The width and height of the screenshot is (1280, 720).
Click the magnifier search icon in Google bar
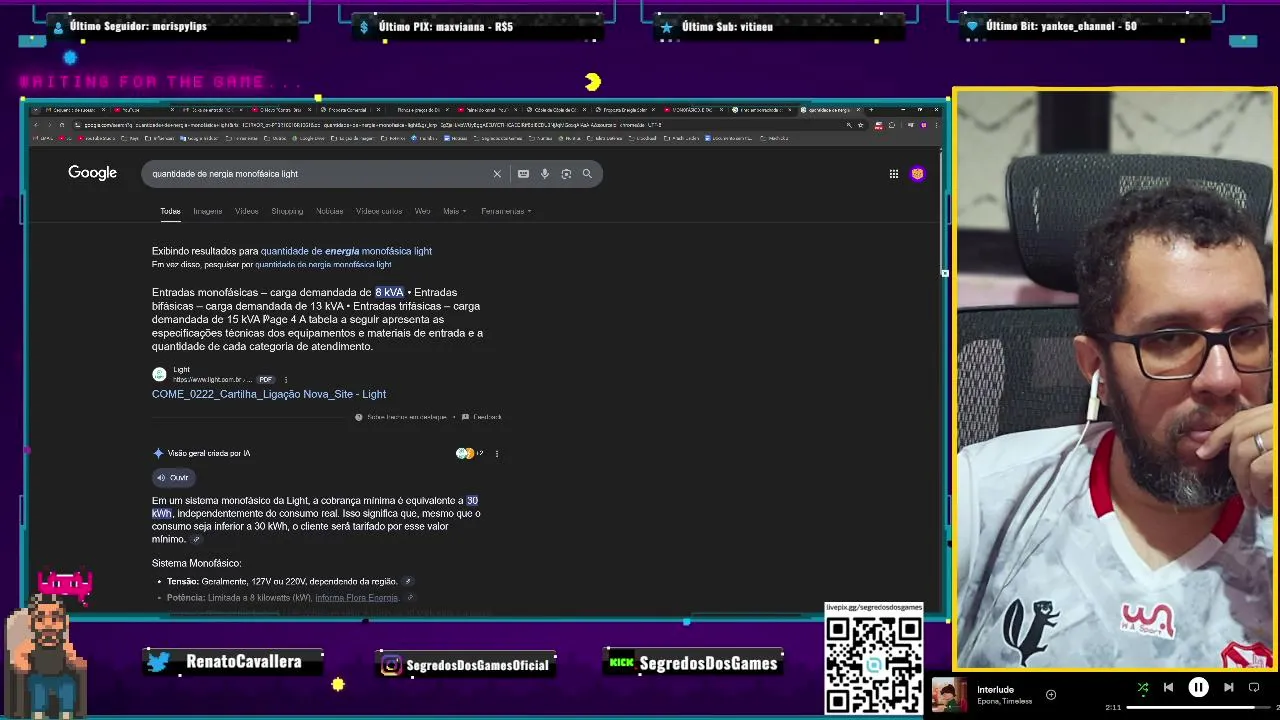pos(587,174)
